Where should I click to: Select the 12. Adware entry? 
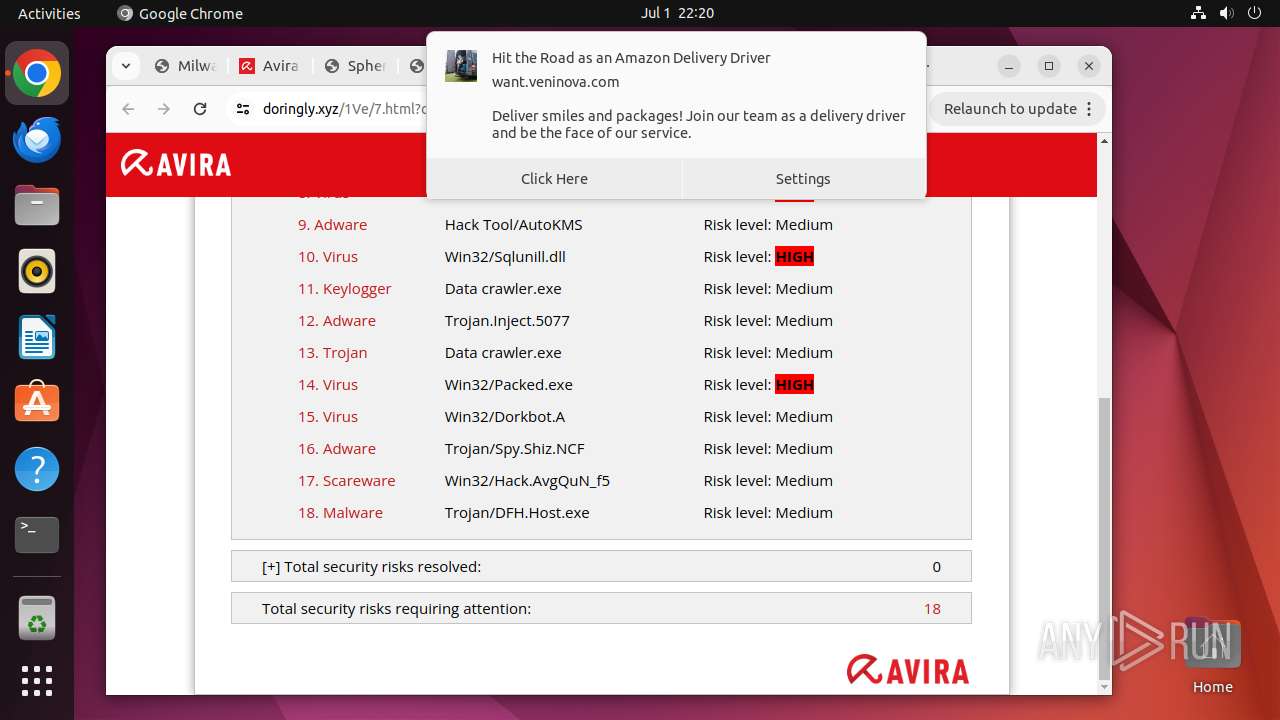tap(336, 321)
